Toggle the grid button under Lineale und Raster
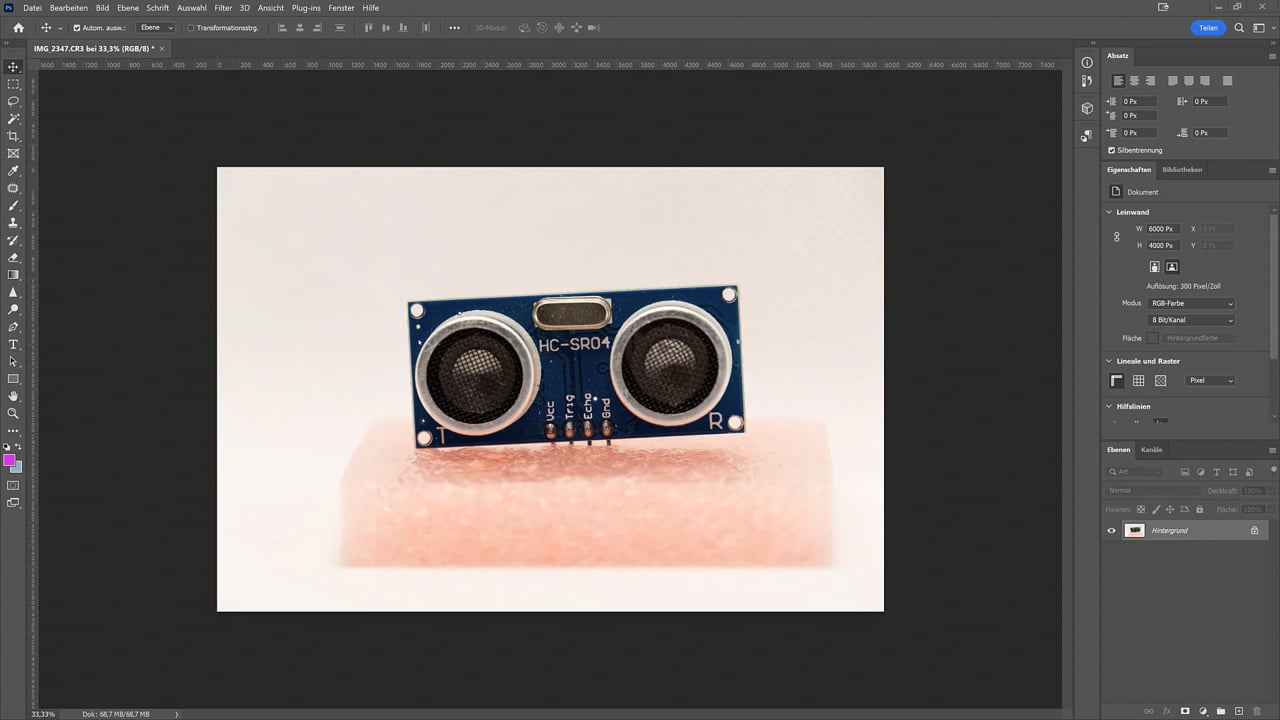Viewport: 1280px width, 720px height. [1139, 381]
